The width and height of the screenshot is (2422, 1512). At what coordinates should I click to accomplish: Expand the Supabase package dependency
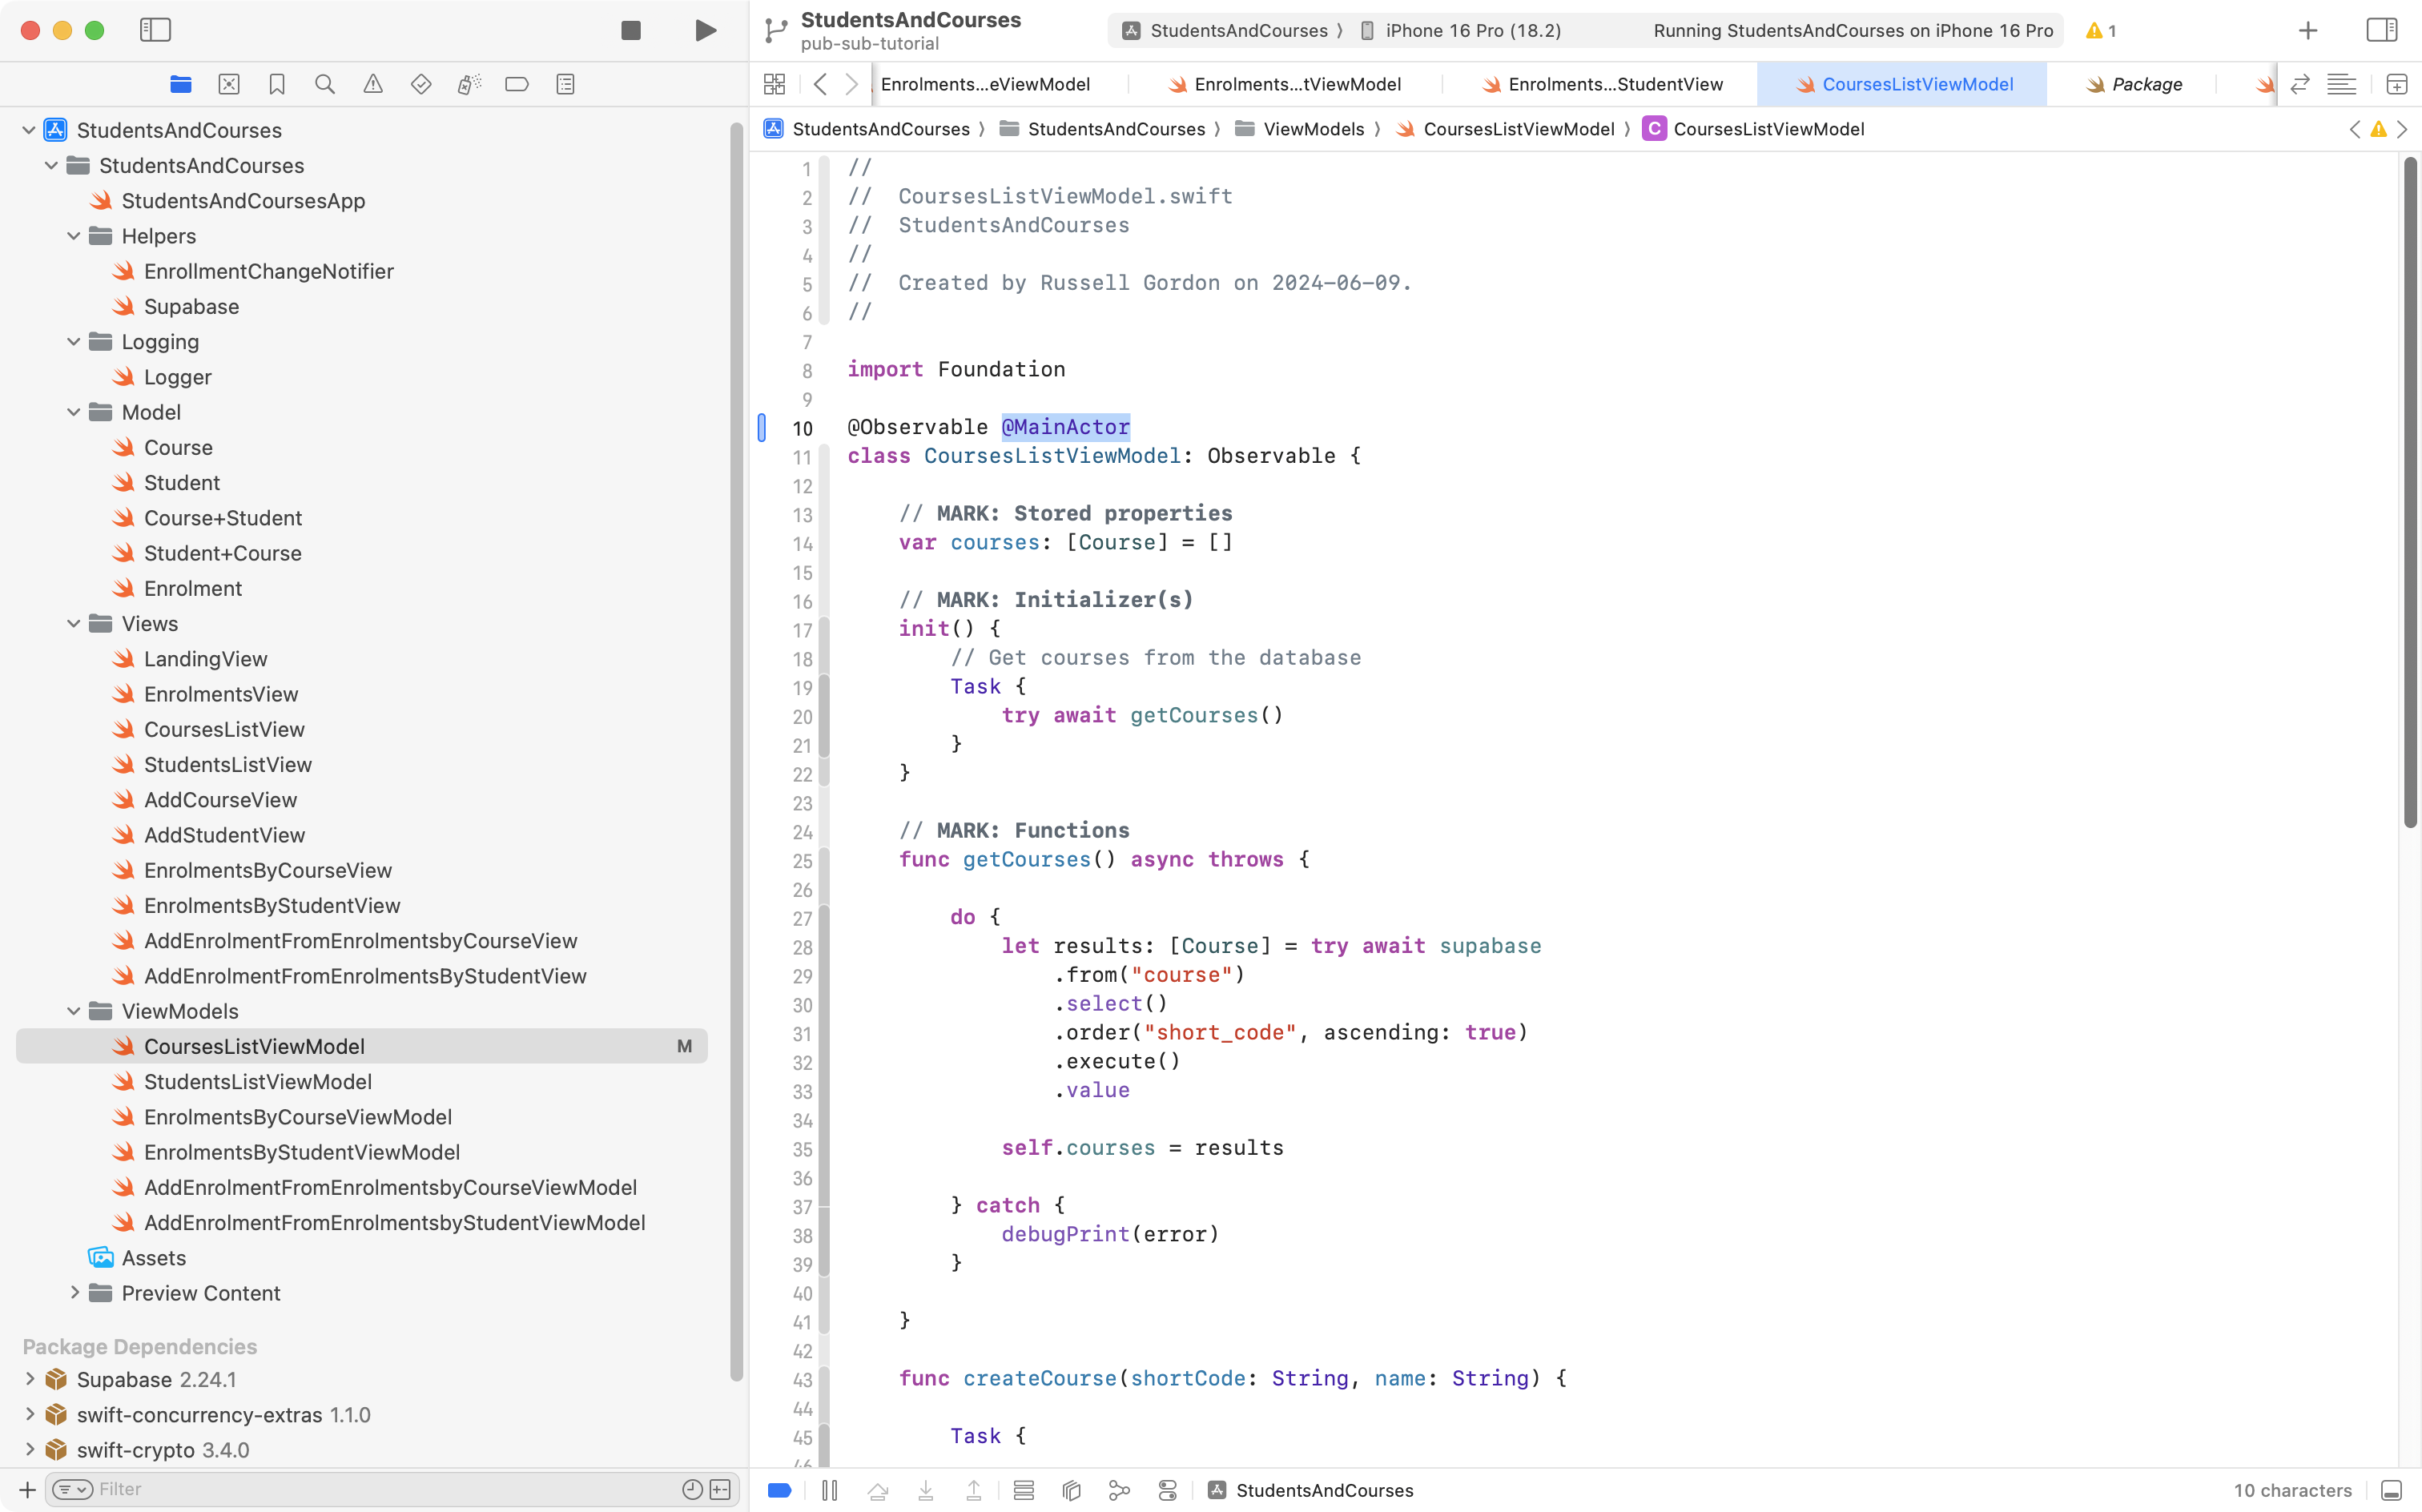pyautogui.click(x=29, y=1379)
